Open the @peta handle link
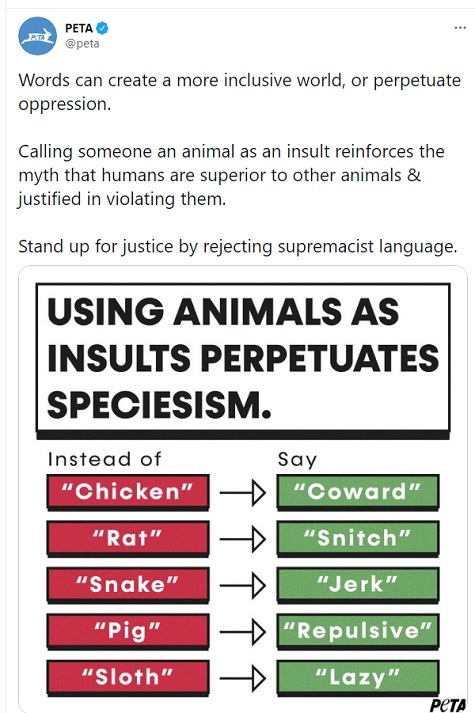 tap(82, 44)
